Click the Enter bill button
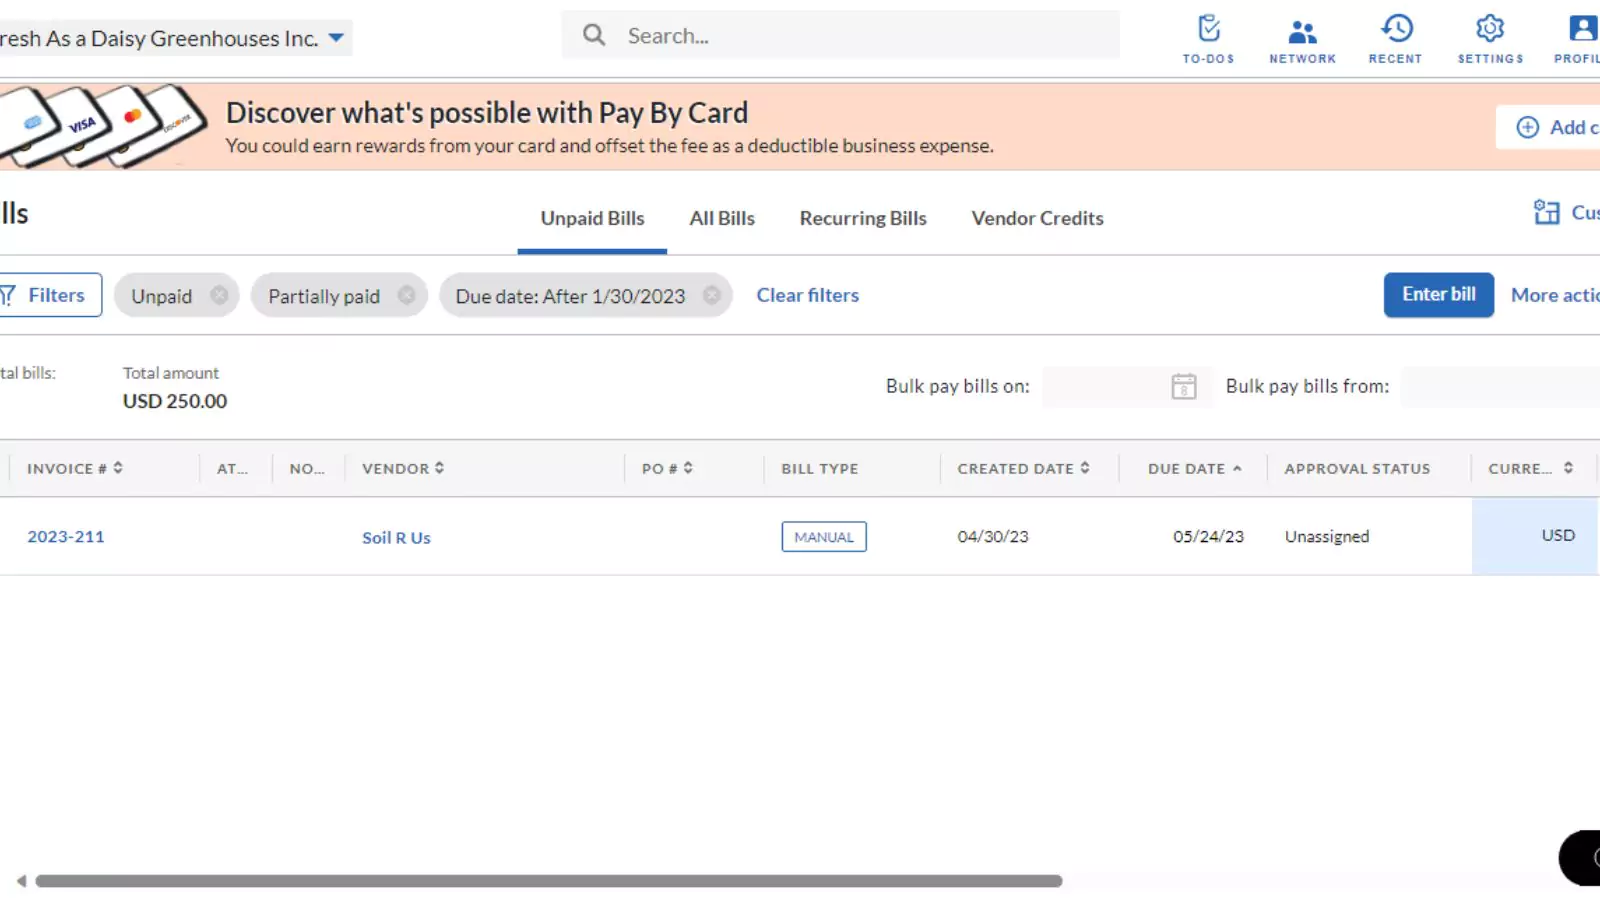Image resolution: width=1600 pixels, height=900 pixels. click(x=1438, y=295)
